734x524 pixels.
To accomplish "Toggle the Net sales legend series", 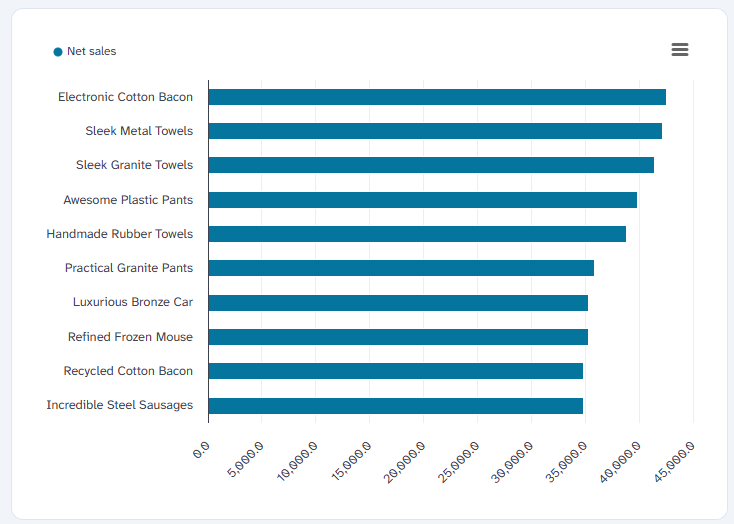I will click(91, 51).
